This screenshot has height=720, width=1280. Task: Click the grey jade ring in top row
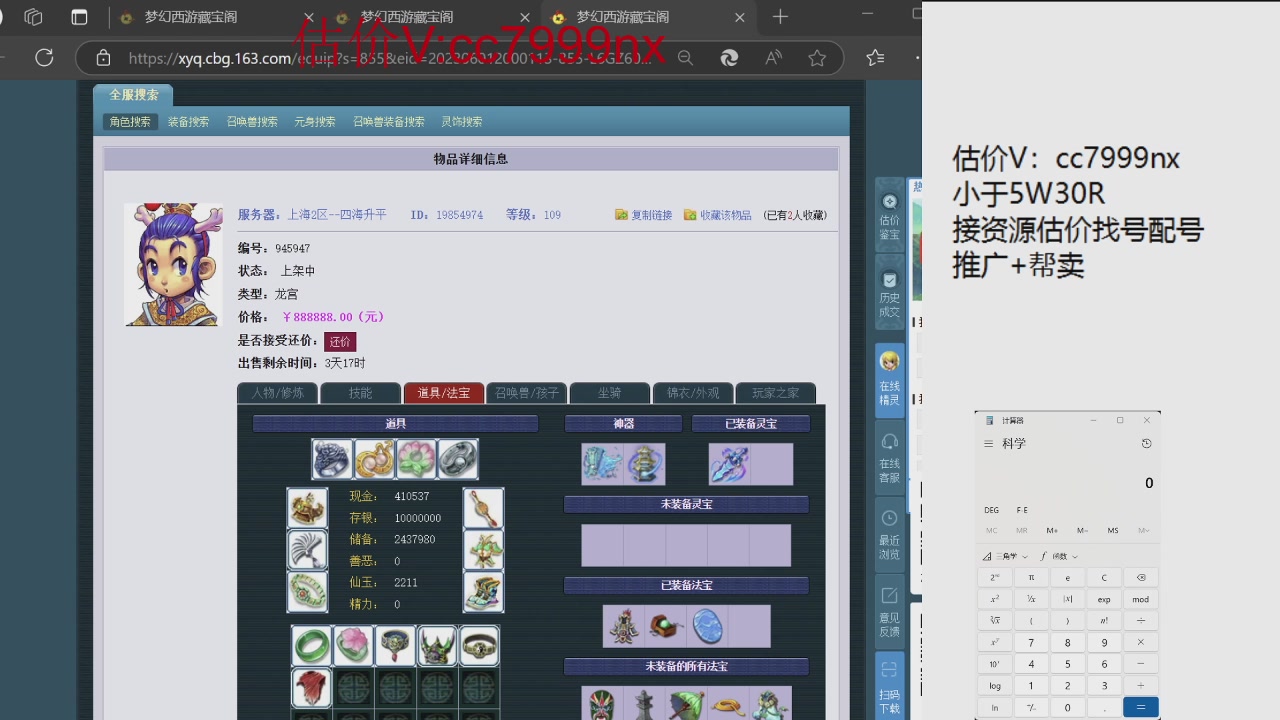coord(458,459)
